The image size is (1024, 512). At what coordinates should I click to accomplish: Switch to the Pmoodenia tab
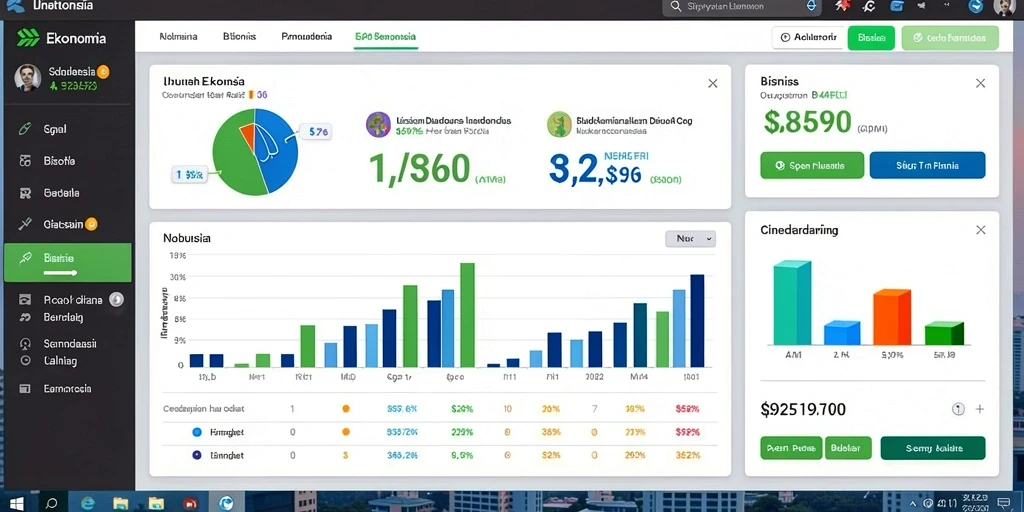pyautogui.click(x=306, y=37)
